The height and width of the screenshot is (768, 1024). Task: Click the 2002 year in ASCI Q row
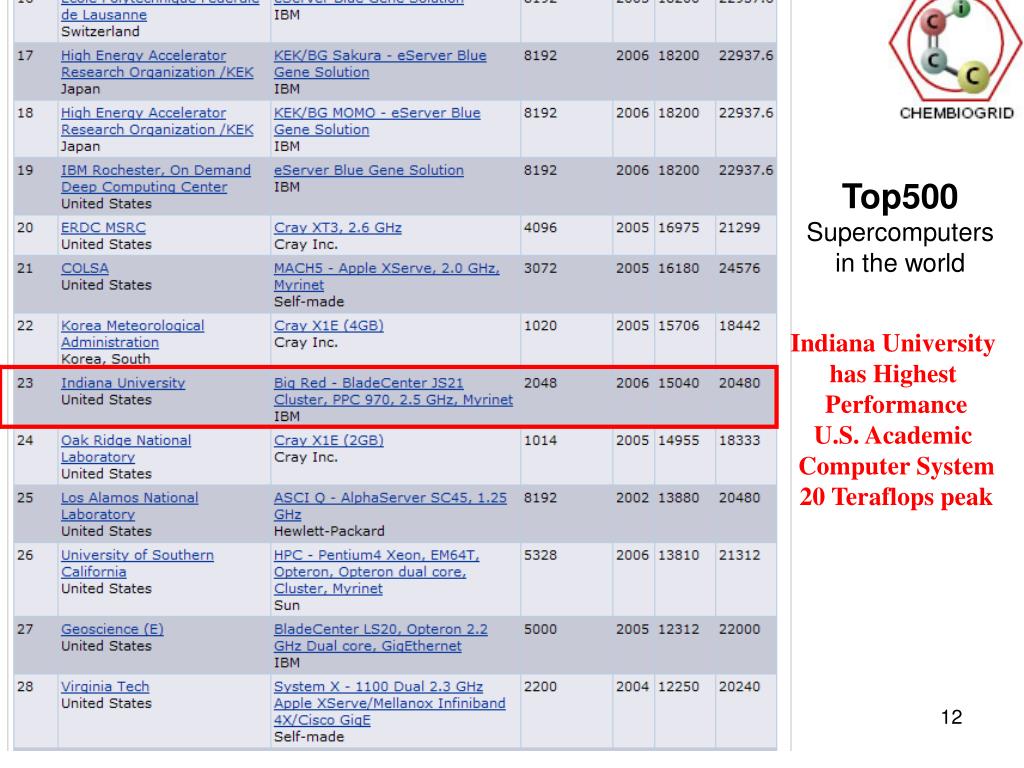[x=632, y=498]
